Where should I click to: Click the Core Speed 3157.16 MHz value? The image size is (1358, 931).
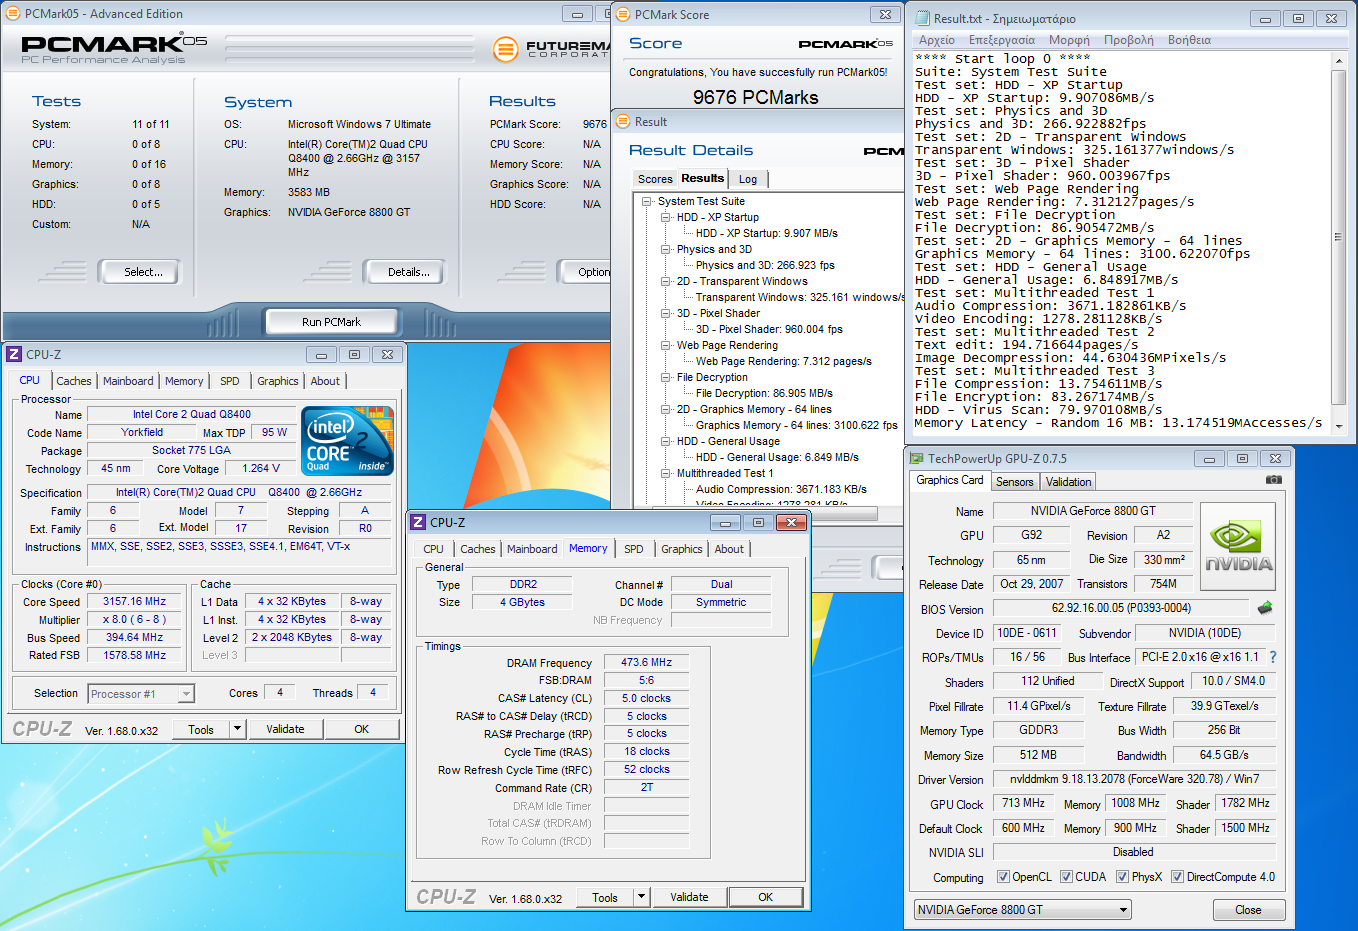click(134, 601)
